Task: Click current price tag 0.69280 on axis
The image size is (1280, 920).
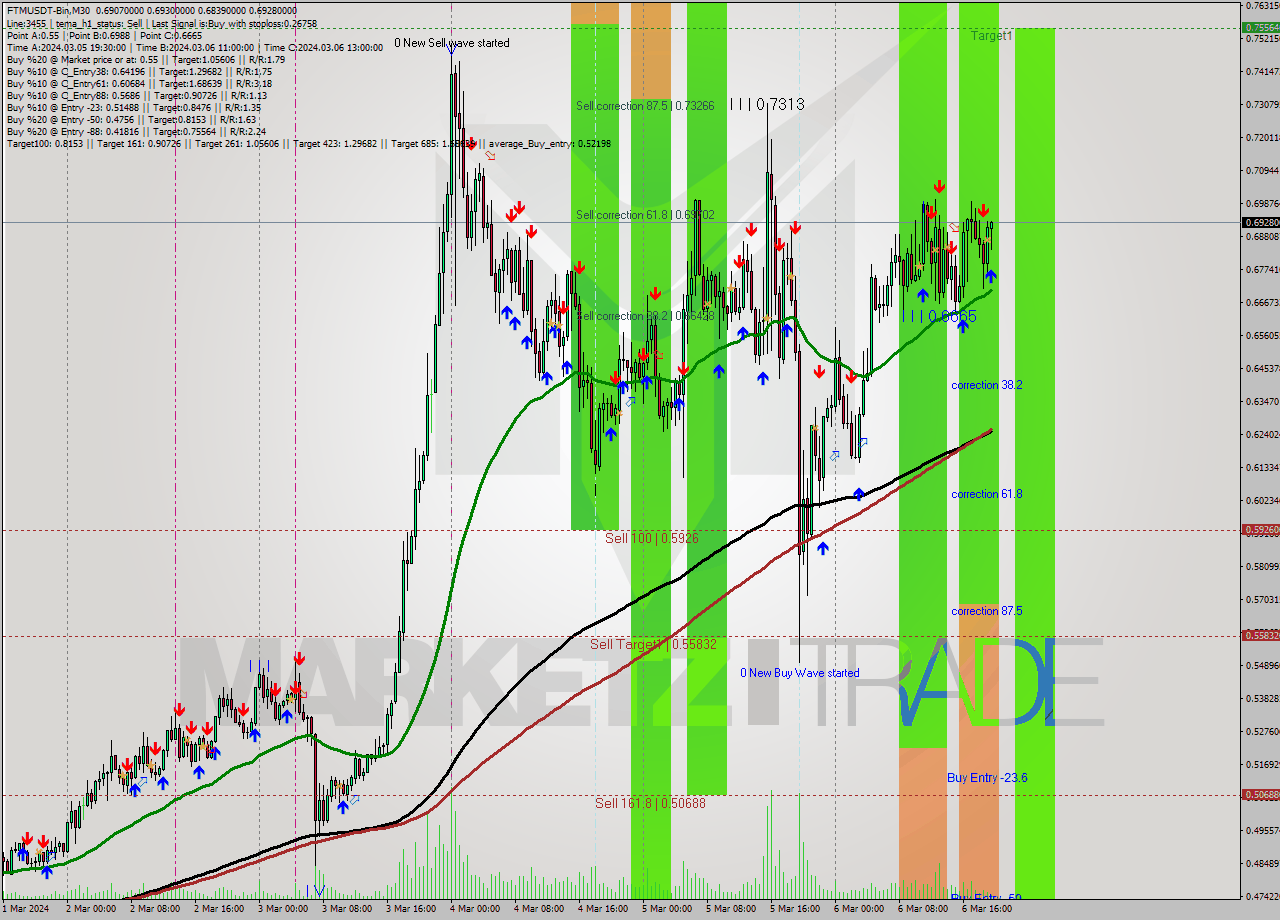Action: tap(1259, 222)
